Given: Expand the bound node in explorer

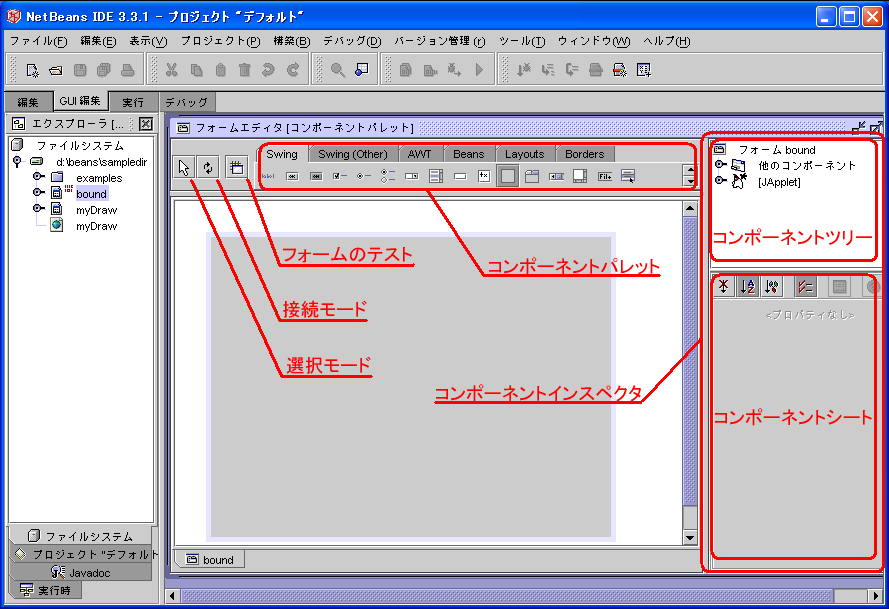Looking at the screenshot, I should point(38,193).
